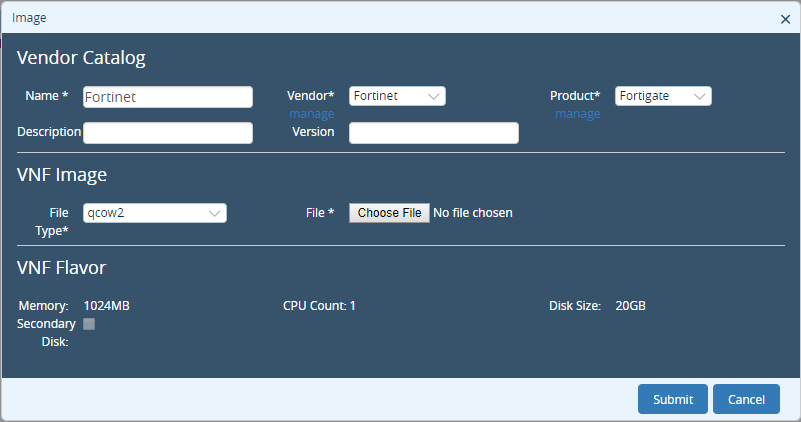Open the File Type dropdown showing qcow2
The image size is (801, 422).
[x=155, y=213]
